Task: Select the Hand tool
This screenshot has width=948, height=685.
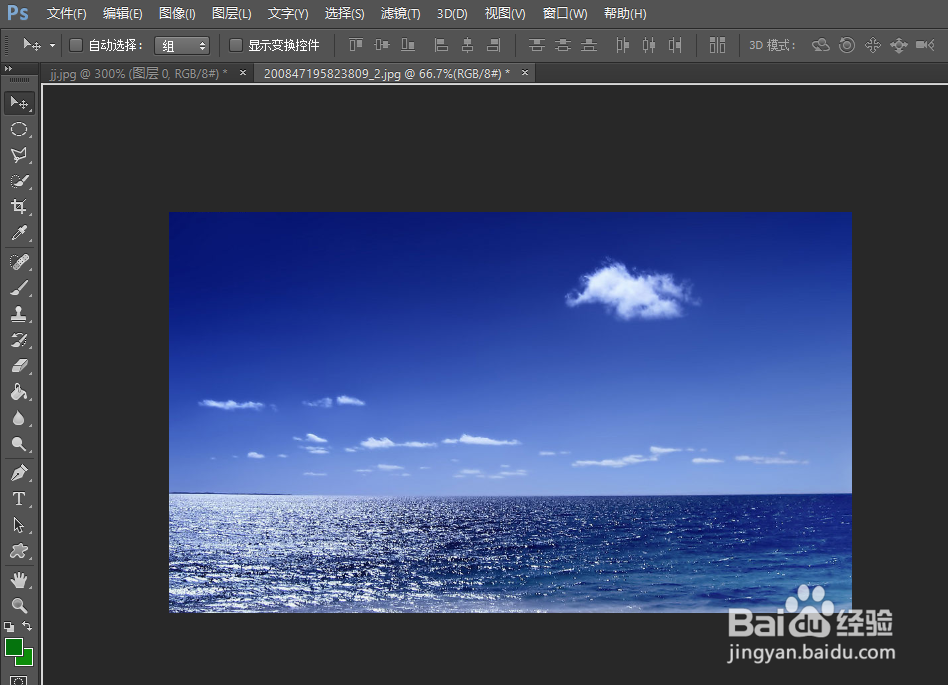Action: pyautogui.click(x=19, y=580)
